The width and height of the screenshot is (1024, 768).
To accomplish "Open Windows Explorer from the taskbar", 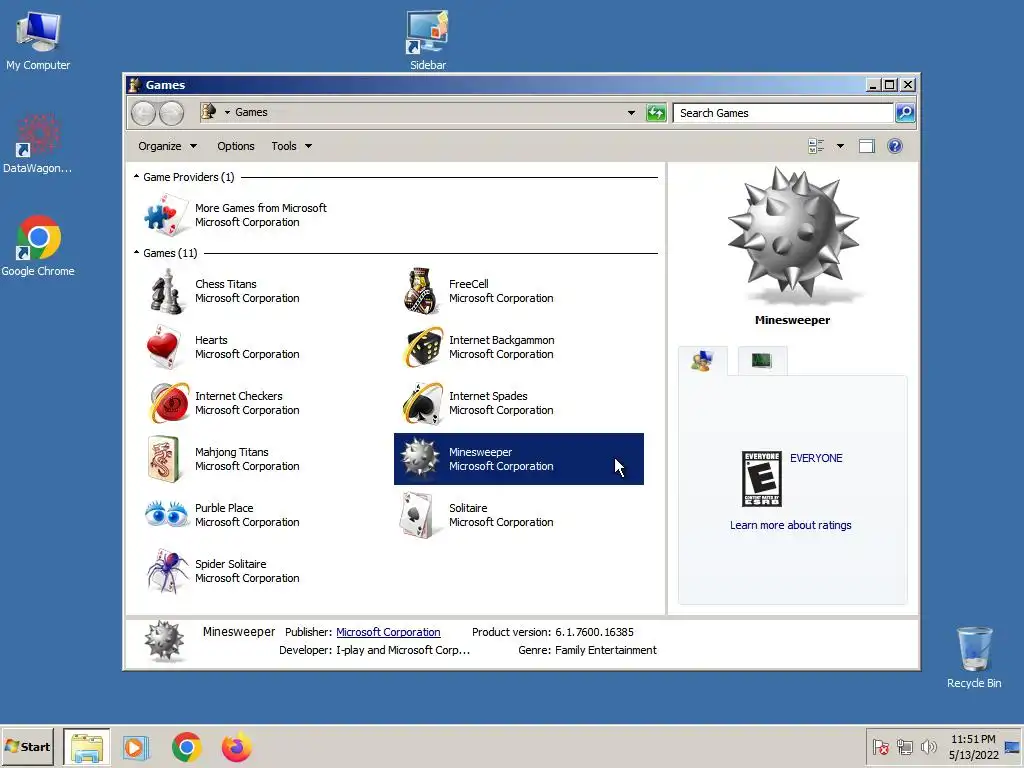I will pos(87,747).
